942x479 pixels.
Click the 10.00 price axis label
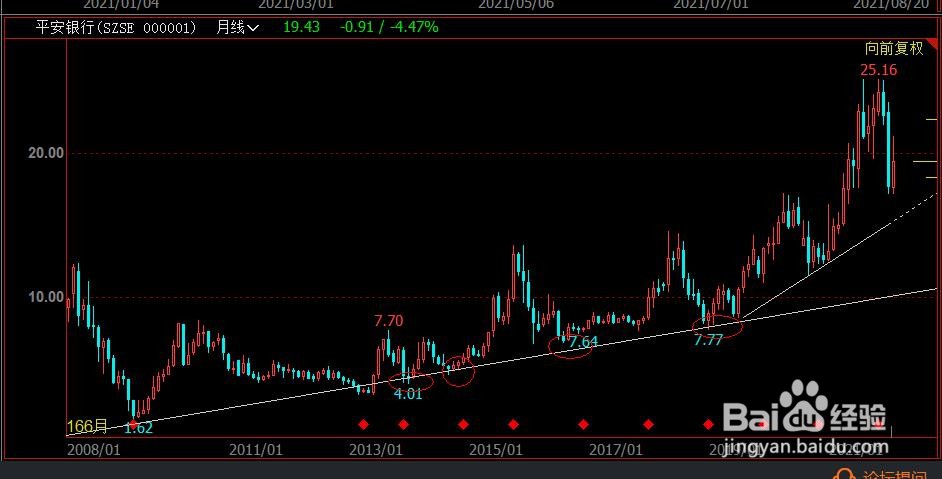coord(46,297)
